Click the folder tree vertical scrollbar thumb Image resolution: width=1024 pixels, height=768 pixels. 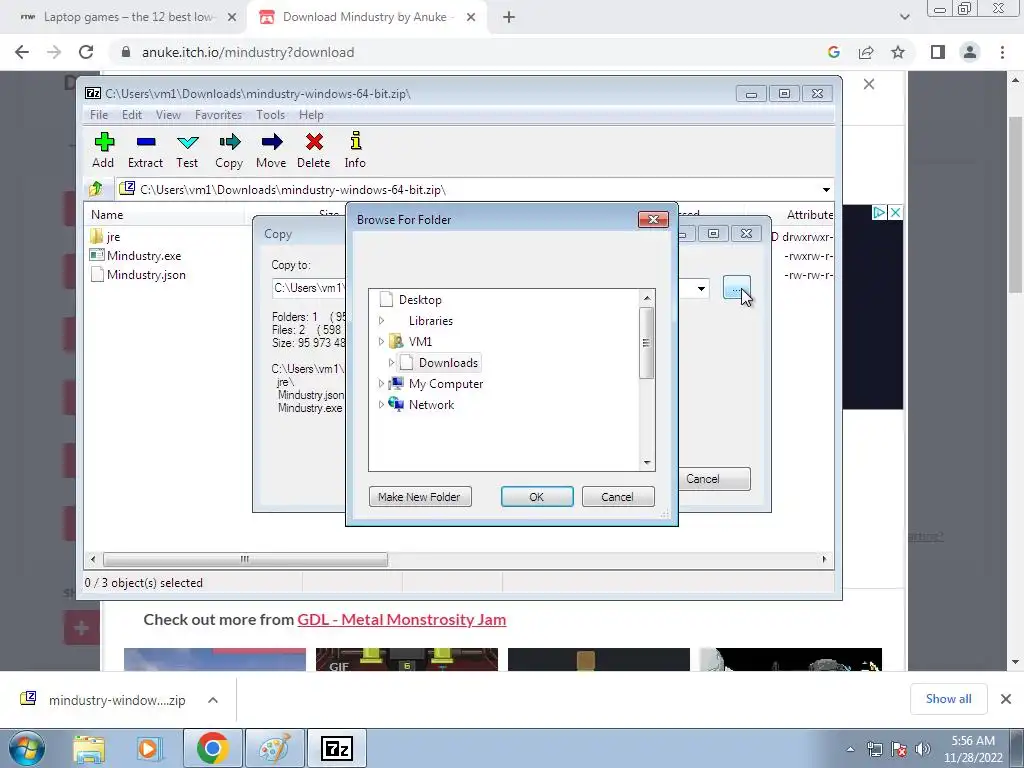click(646, 343)
